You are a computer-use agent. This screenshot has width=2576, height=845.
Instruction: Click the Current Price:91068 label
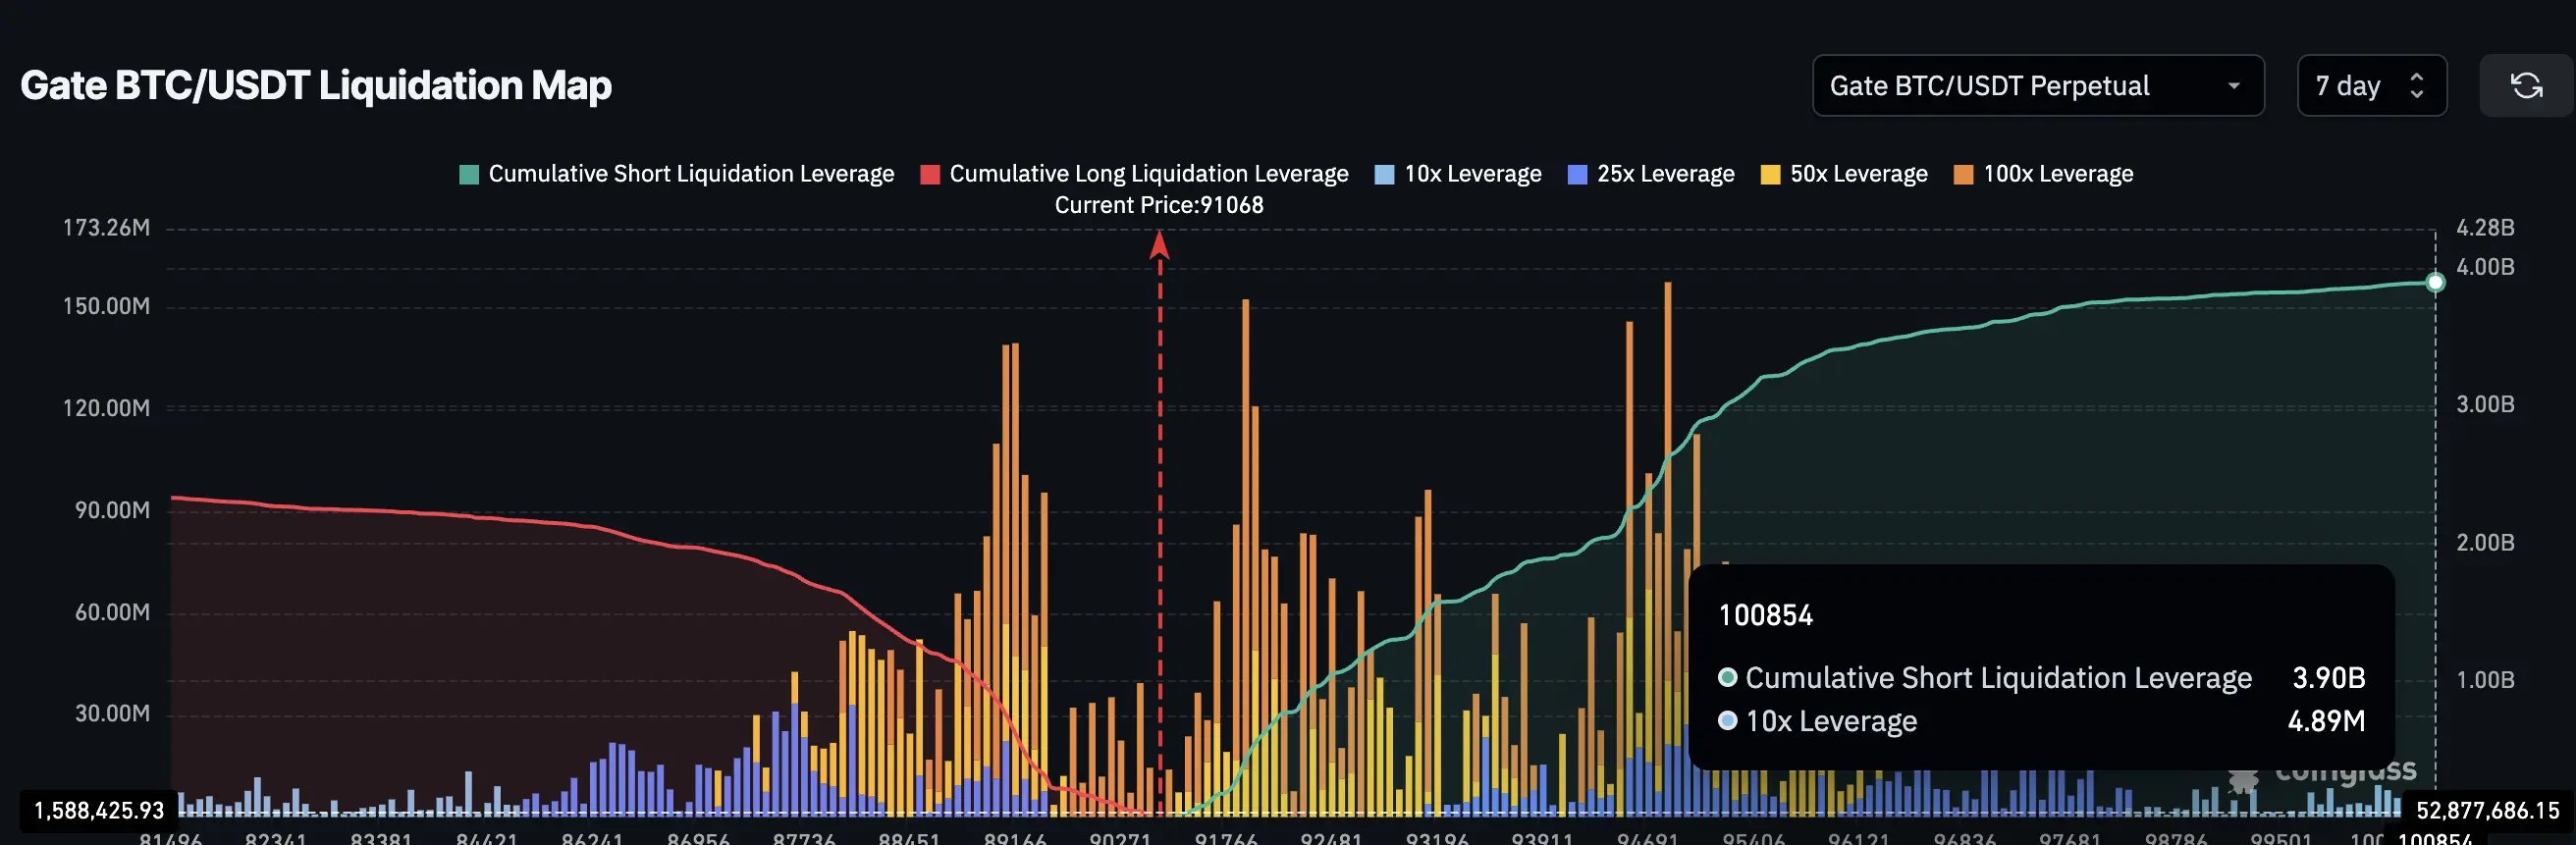[1159, 205]
